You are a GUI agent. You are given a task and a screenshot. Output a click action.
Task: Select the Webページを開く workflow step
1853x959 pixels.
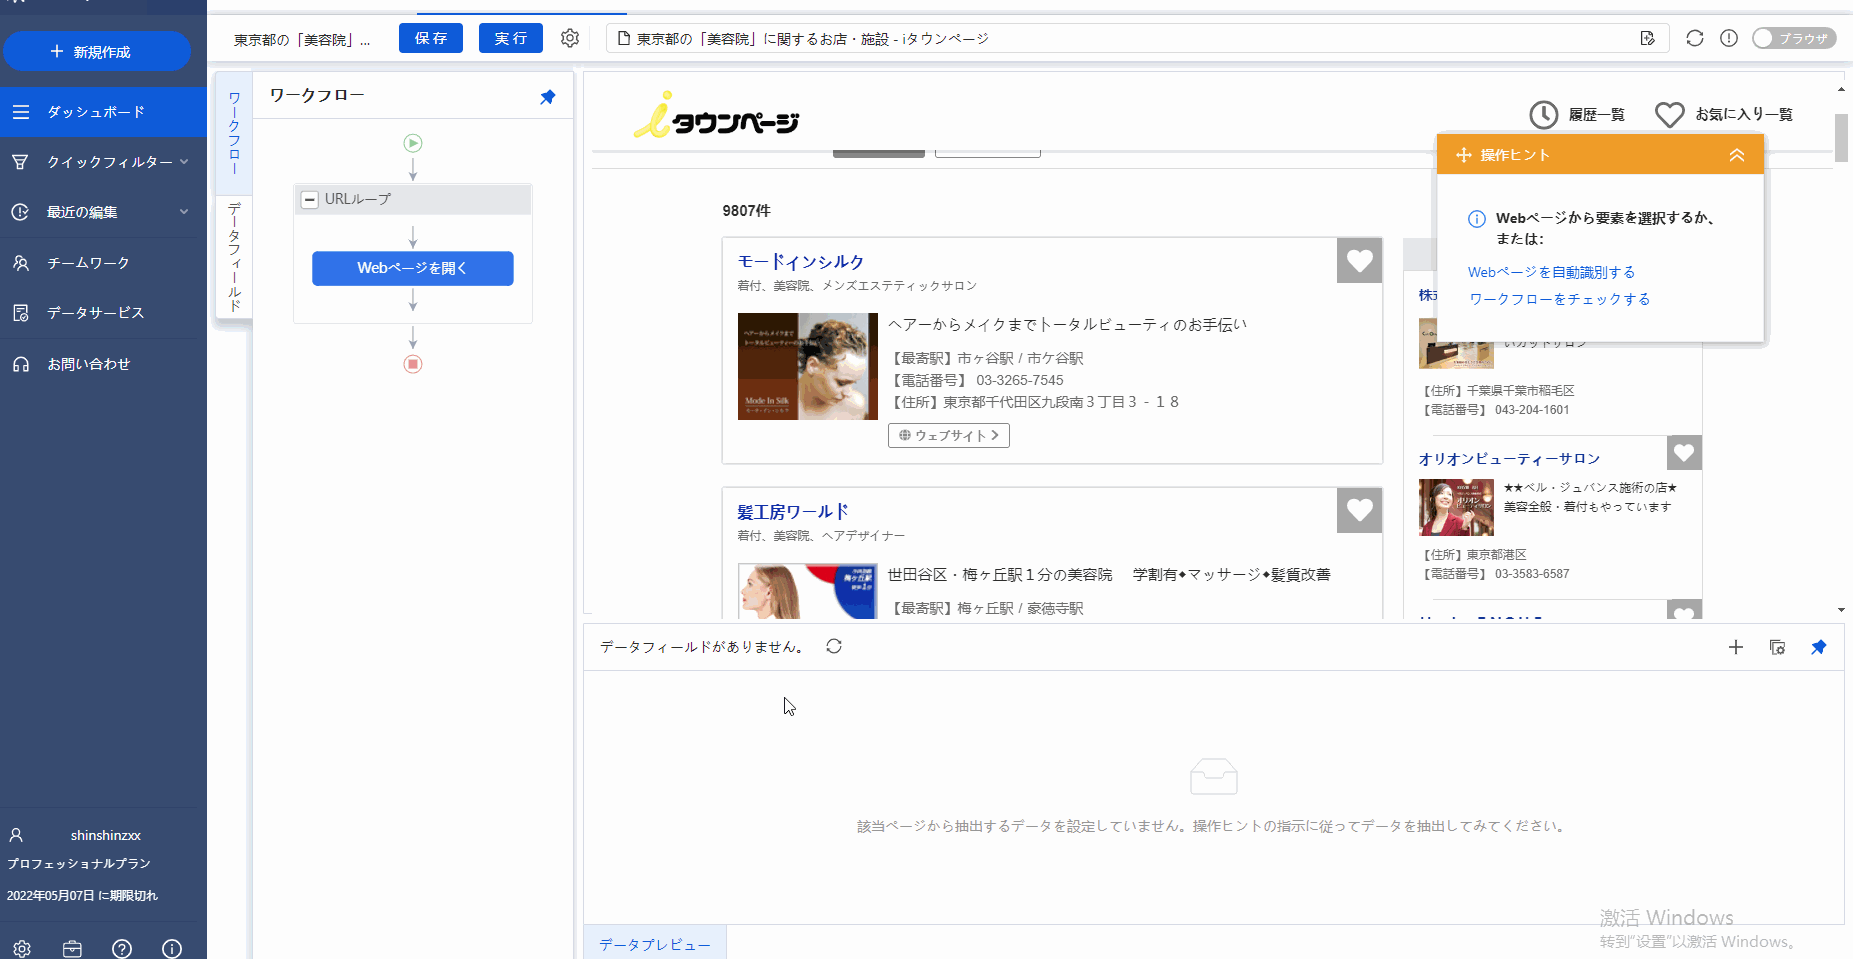[413, 268]
